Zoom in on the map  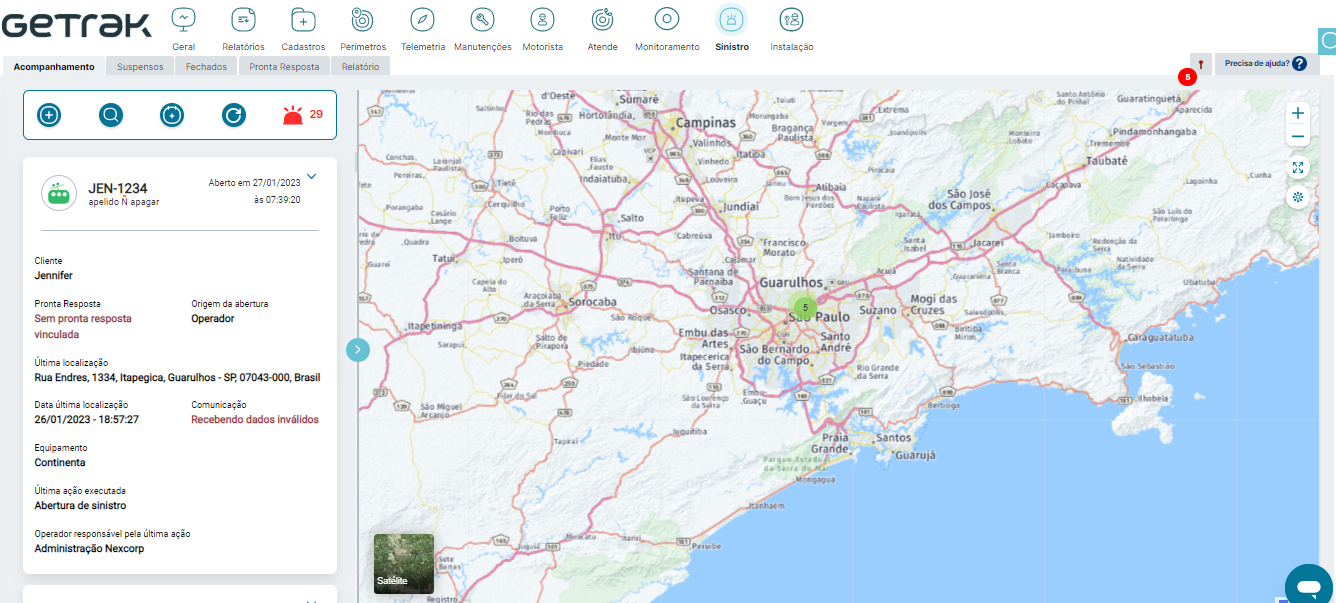1298,113
